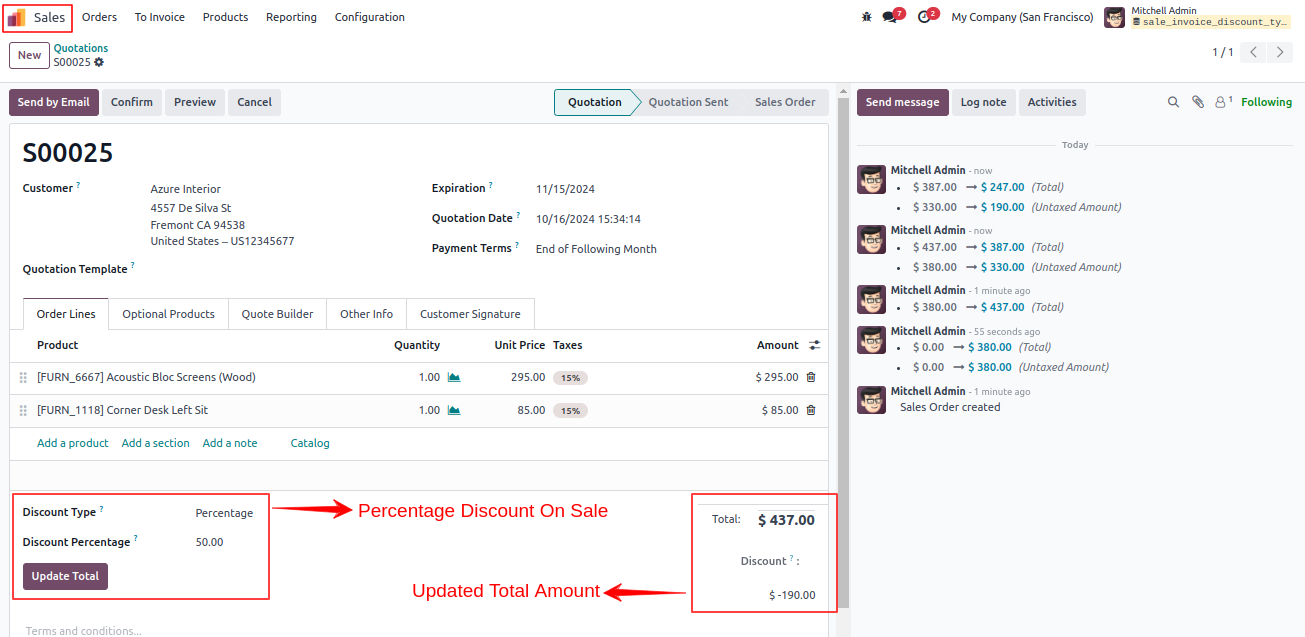This screenshot has width=1305, height=637.
Task: Attach files via paperclip icon
Action: (x=1198, y=102)
